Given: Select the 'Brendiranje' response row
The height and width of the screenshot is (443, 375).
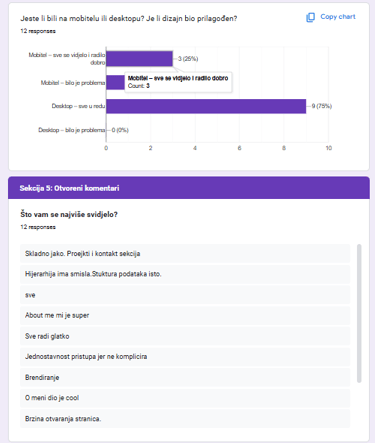Looking at the screenshot, I should click(185, 378).
